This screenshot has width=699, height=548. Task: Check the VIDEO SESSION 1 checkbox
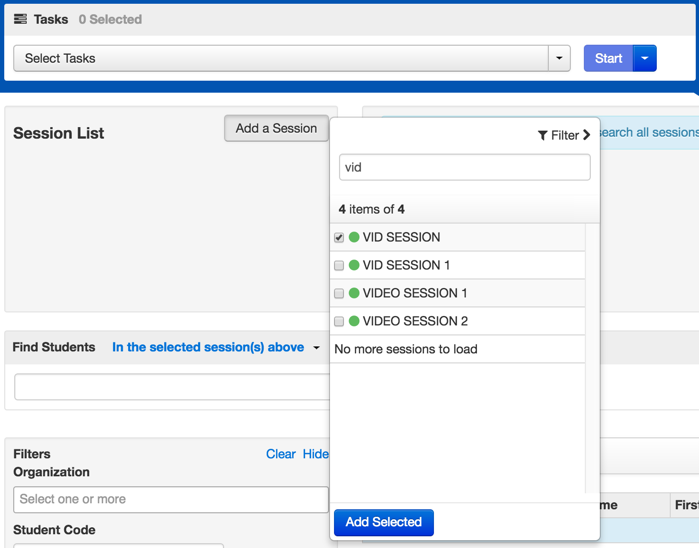click(x=339, y=294)
